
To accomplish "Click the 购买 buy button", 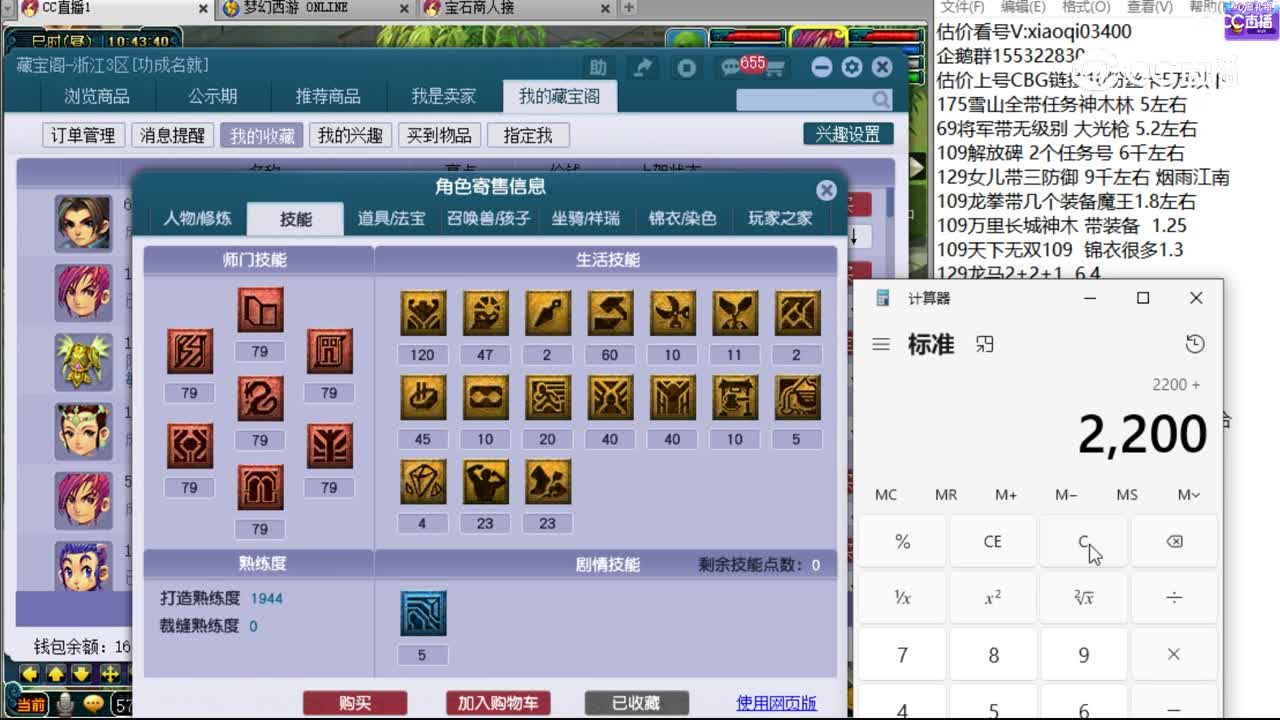I will click(355, 703).
